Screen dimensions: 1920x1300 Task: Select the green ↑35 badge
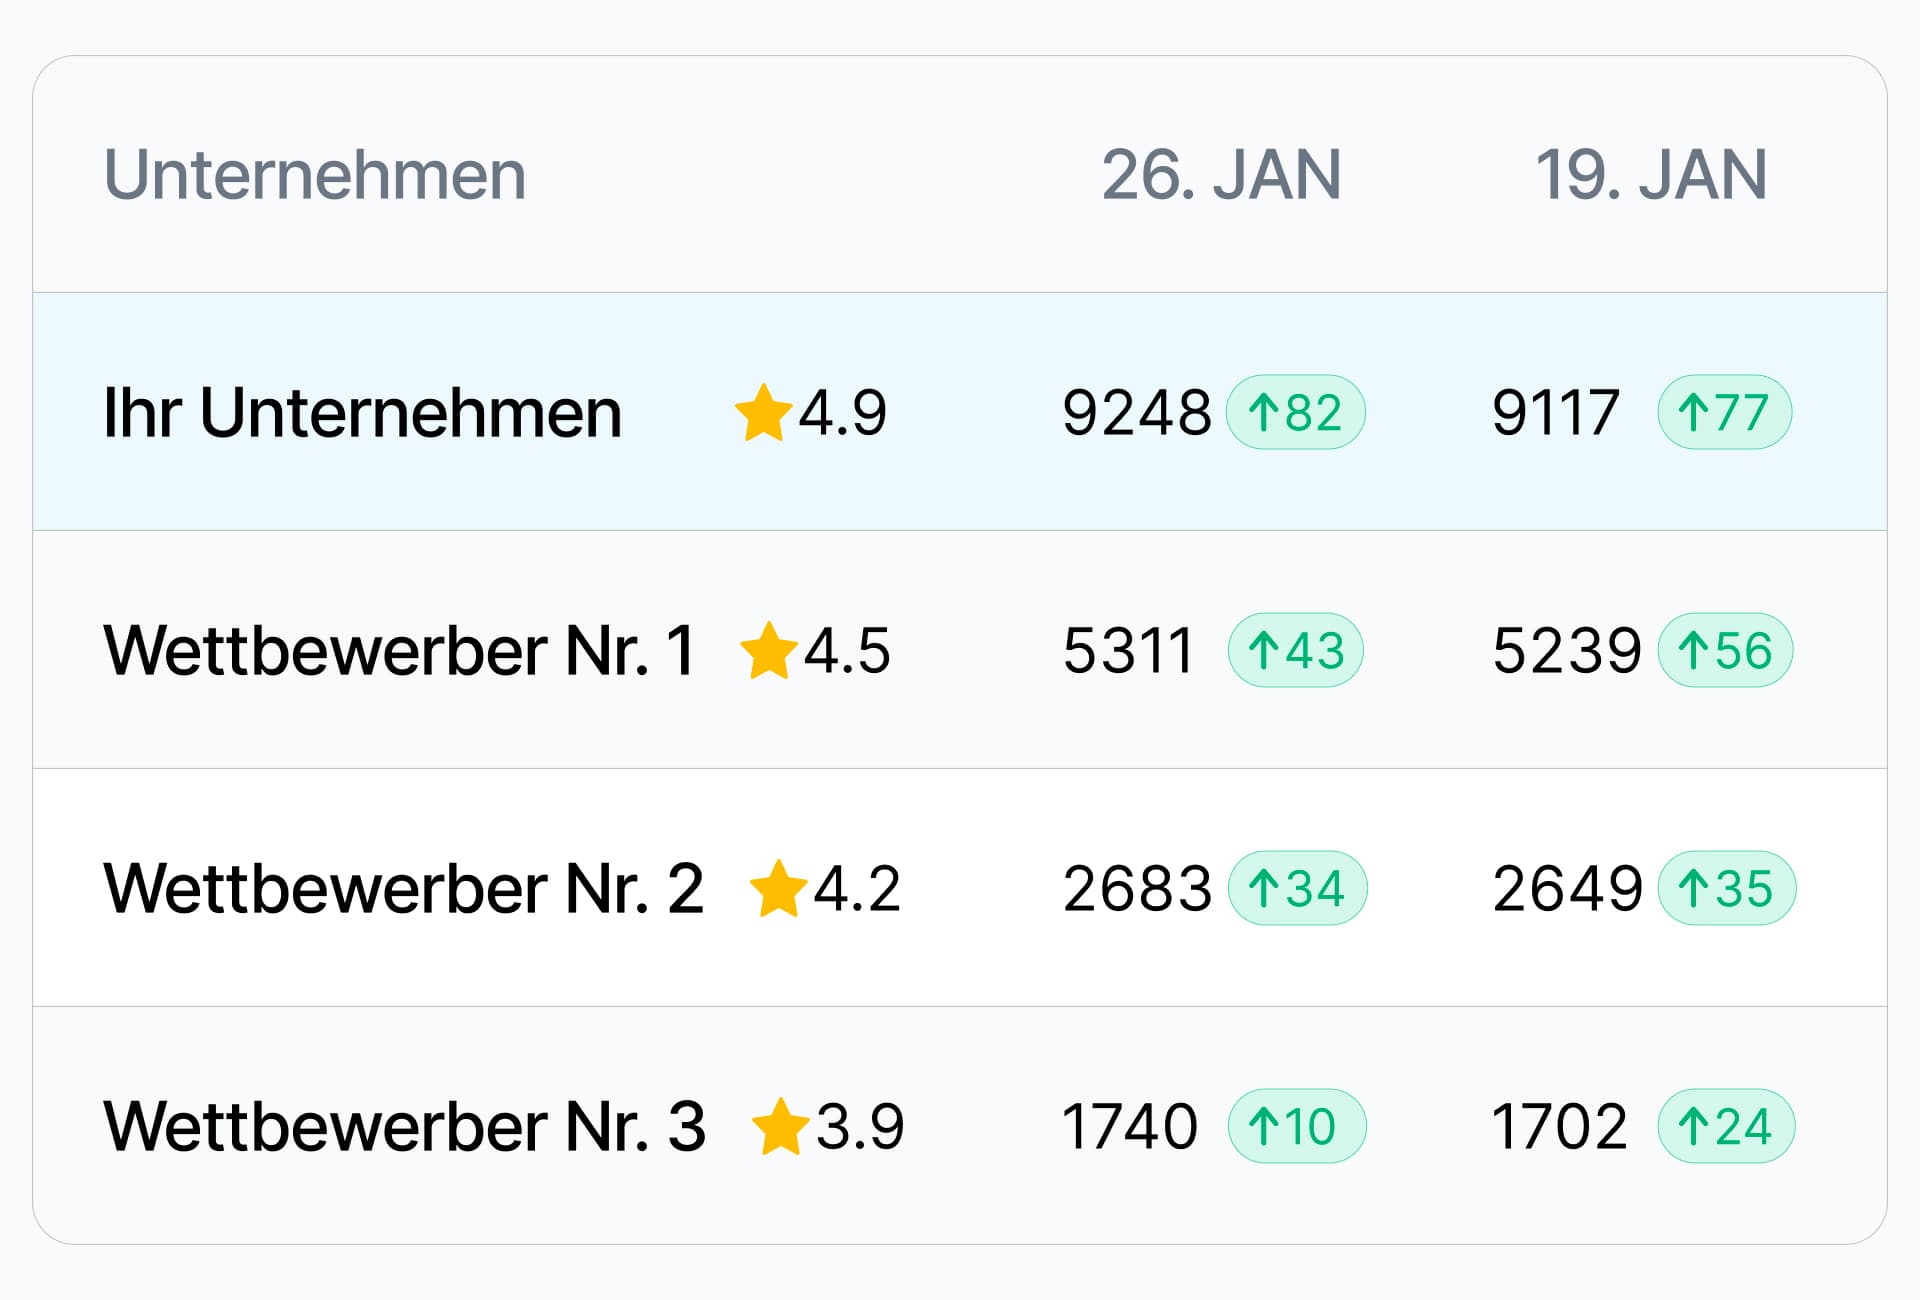[x=1726, y=888]
